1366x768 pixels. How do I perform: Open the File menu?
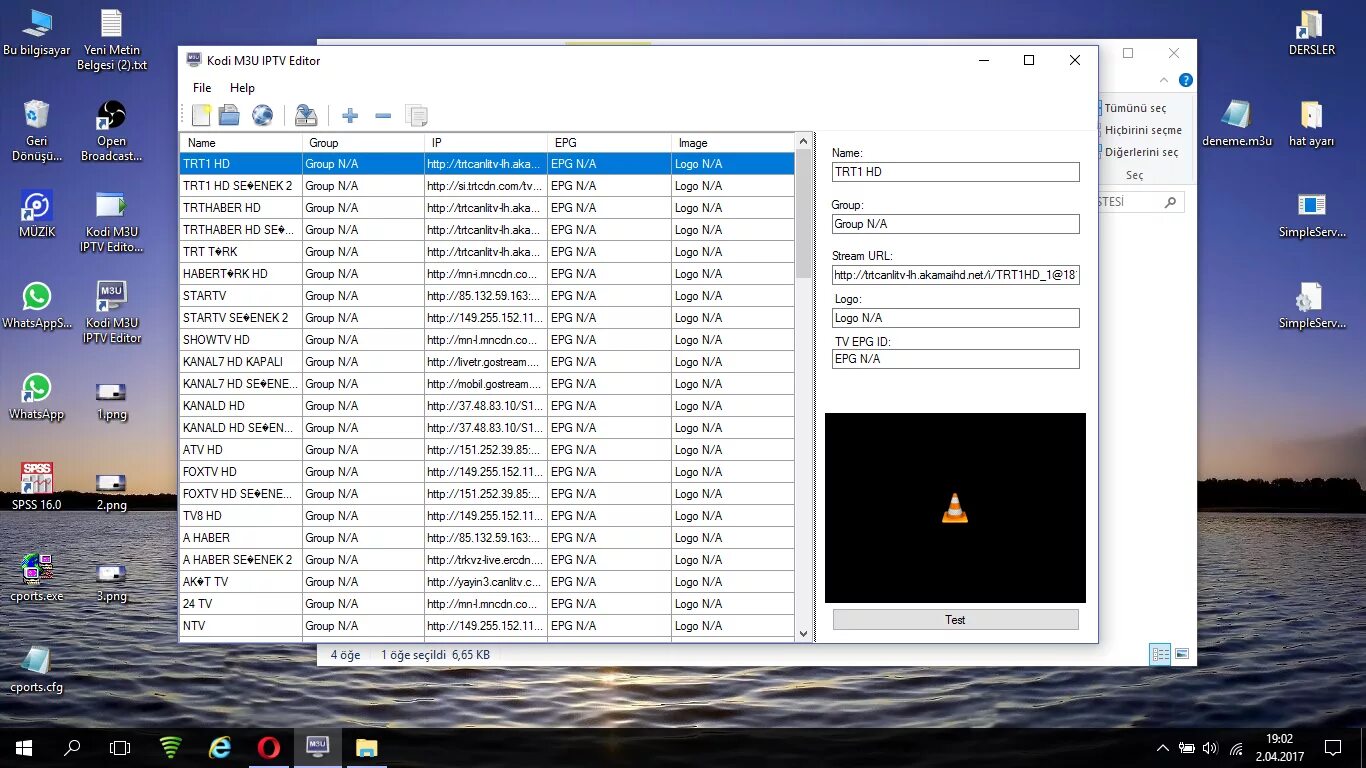point(202,88)
